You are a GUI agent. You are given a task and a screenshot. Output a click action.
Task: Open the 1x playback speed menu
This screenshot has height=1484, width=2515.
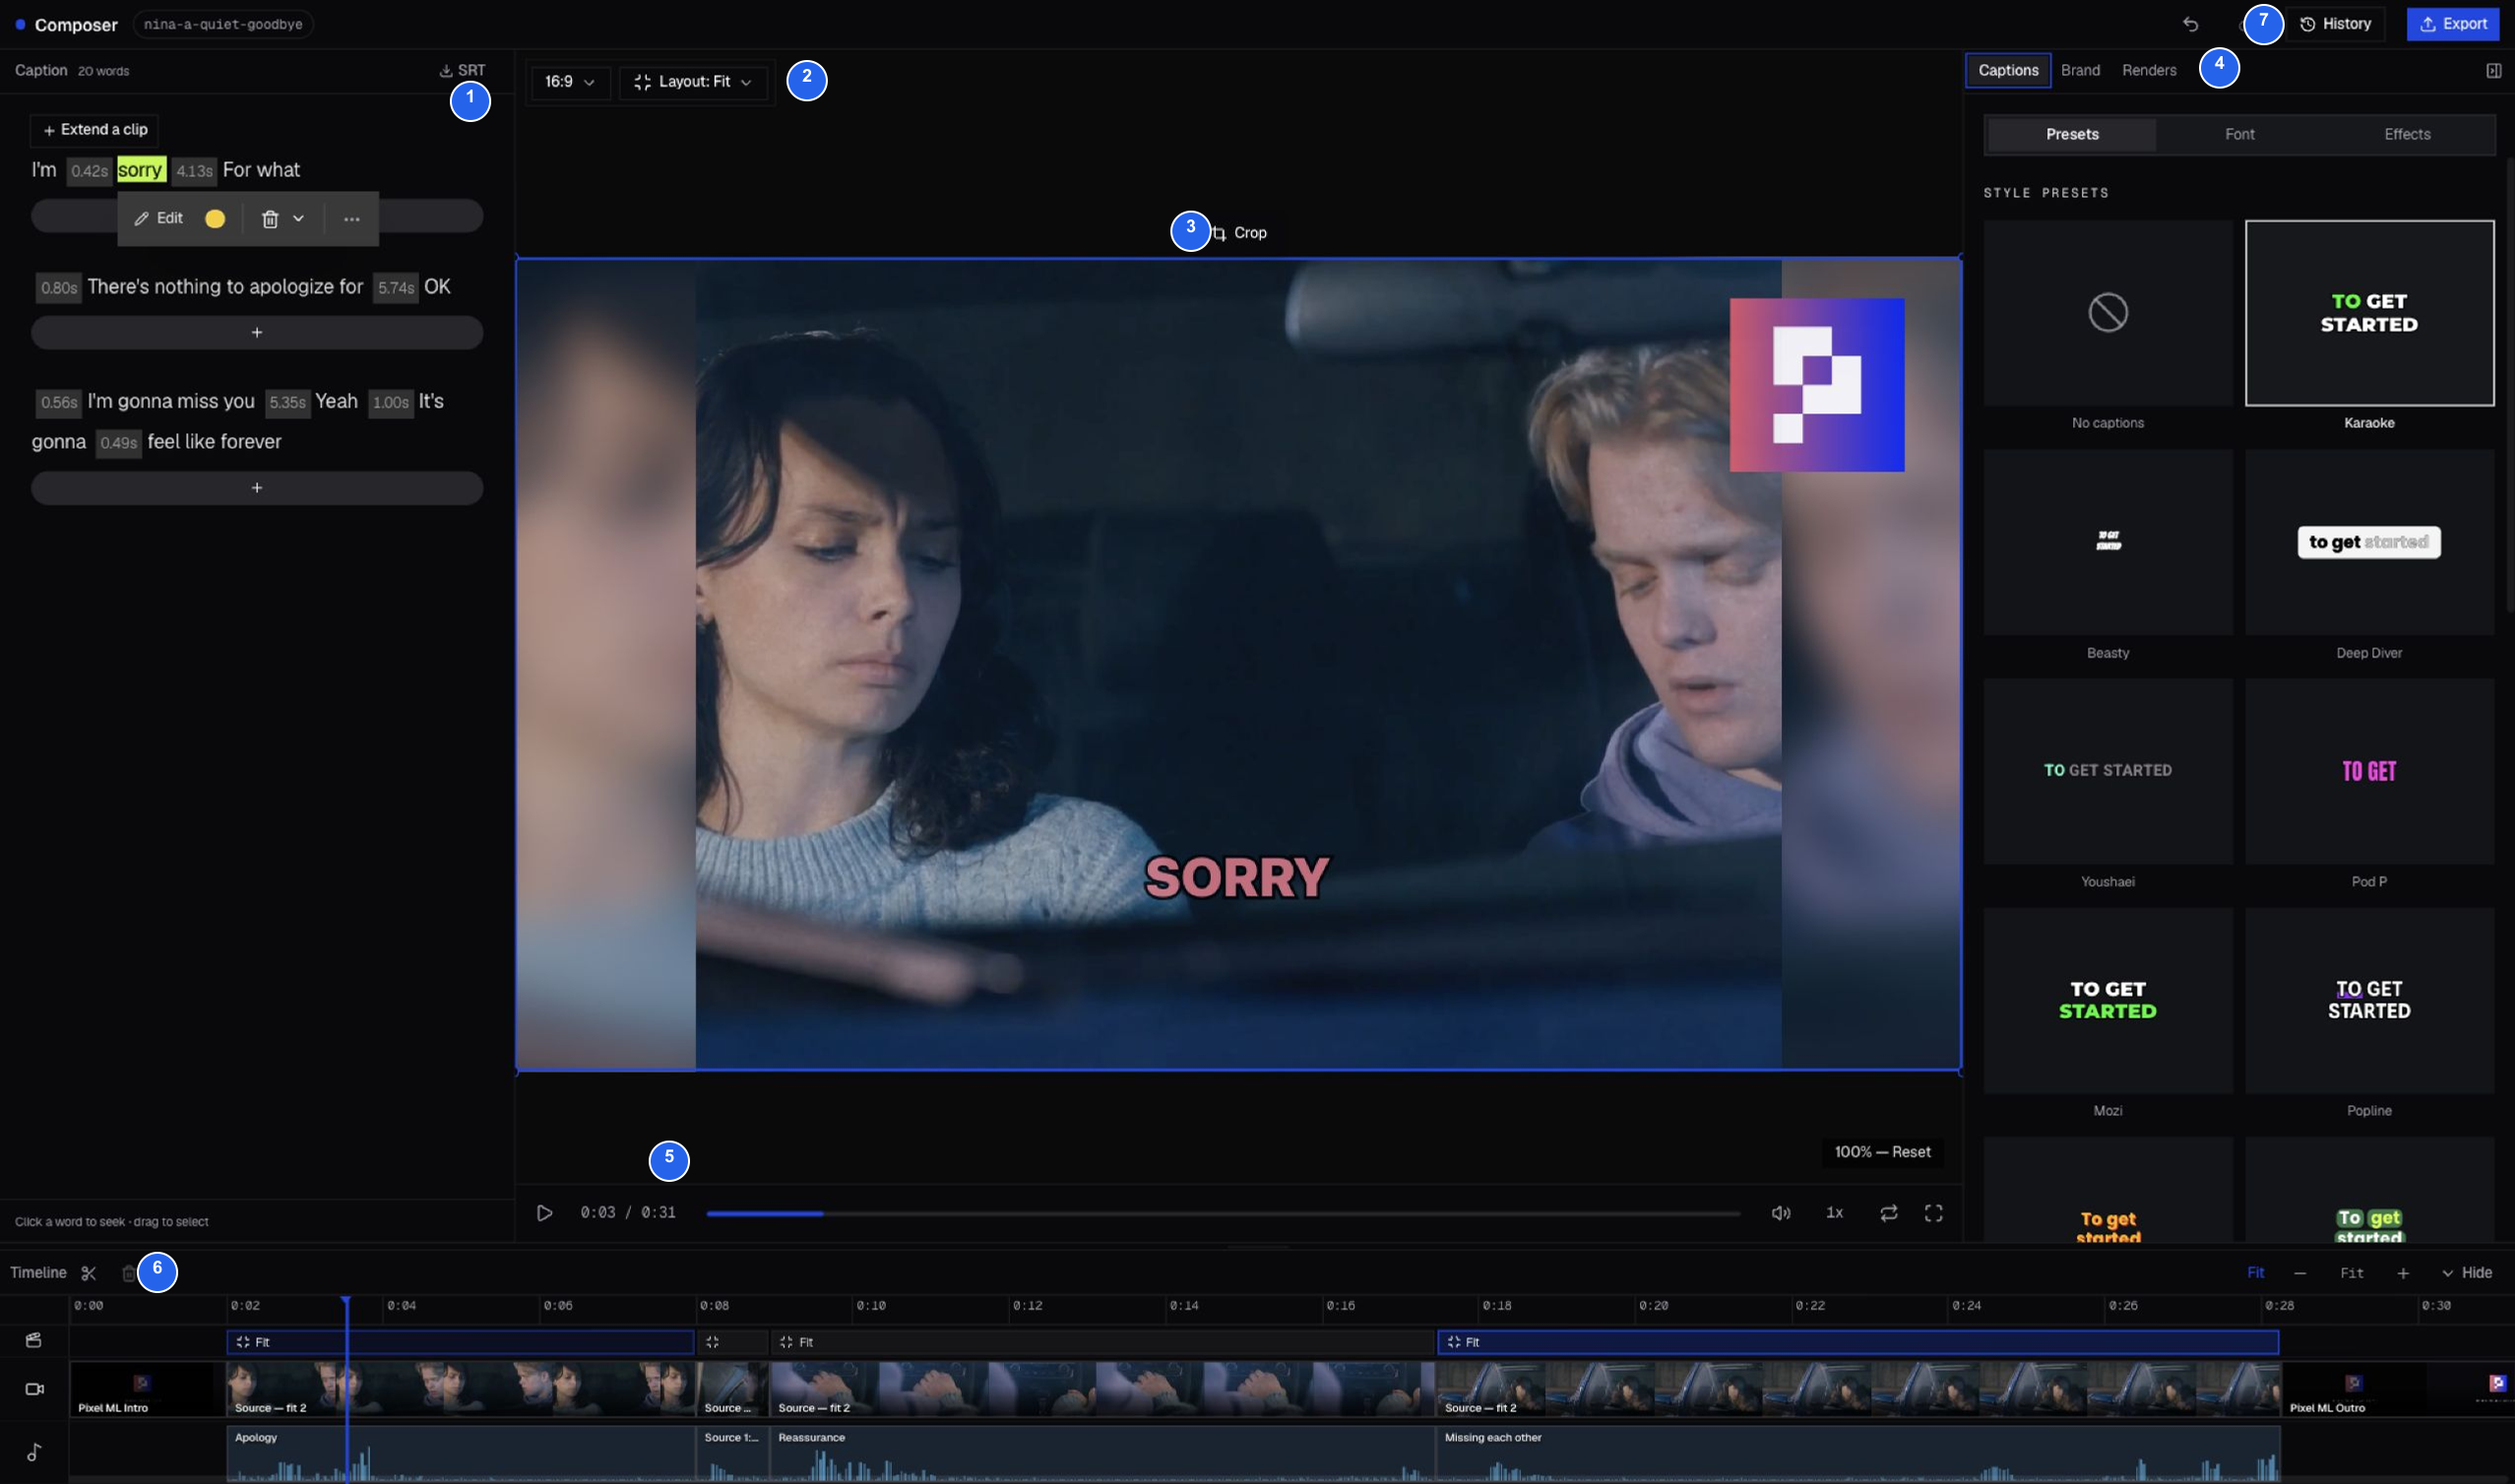(1834, 1214)
